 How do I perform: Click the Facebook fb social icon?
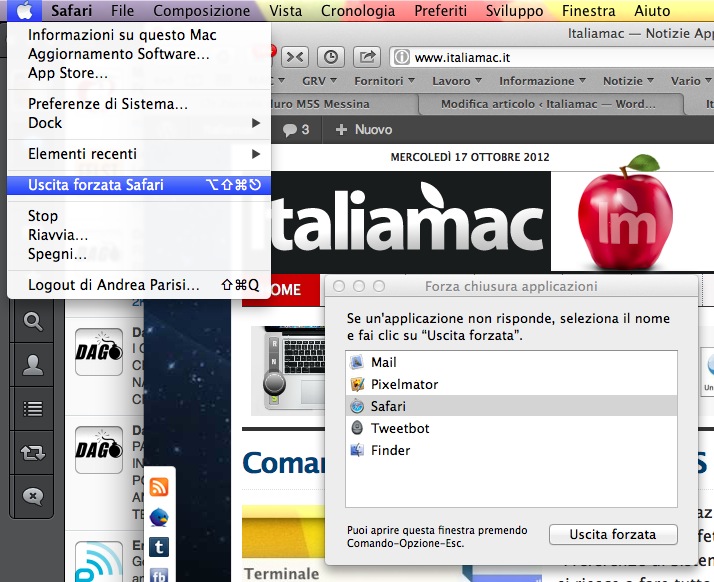pos(159,575)
